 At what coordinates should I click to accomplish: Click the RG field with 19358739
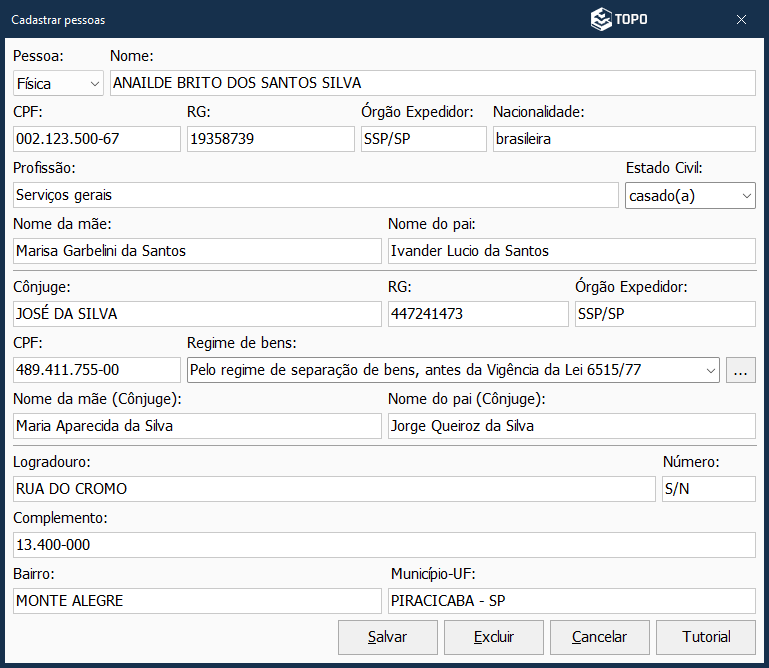click(270, 139)
